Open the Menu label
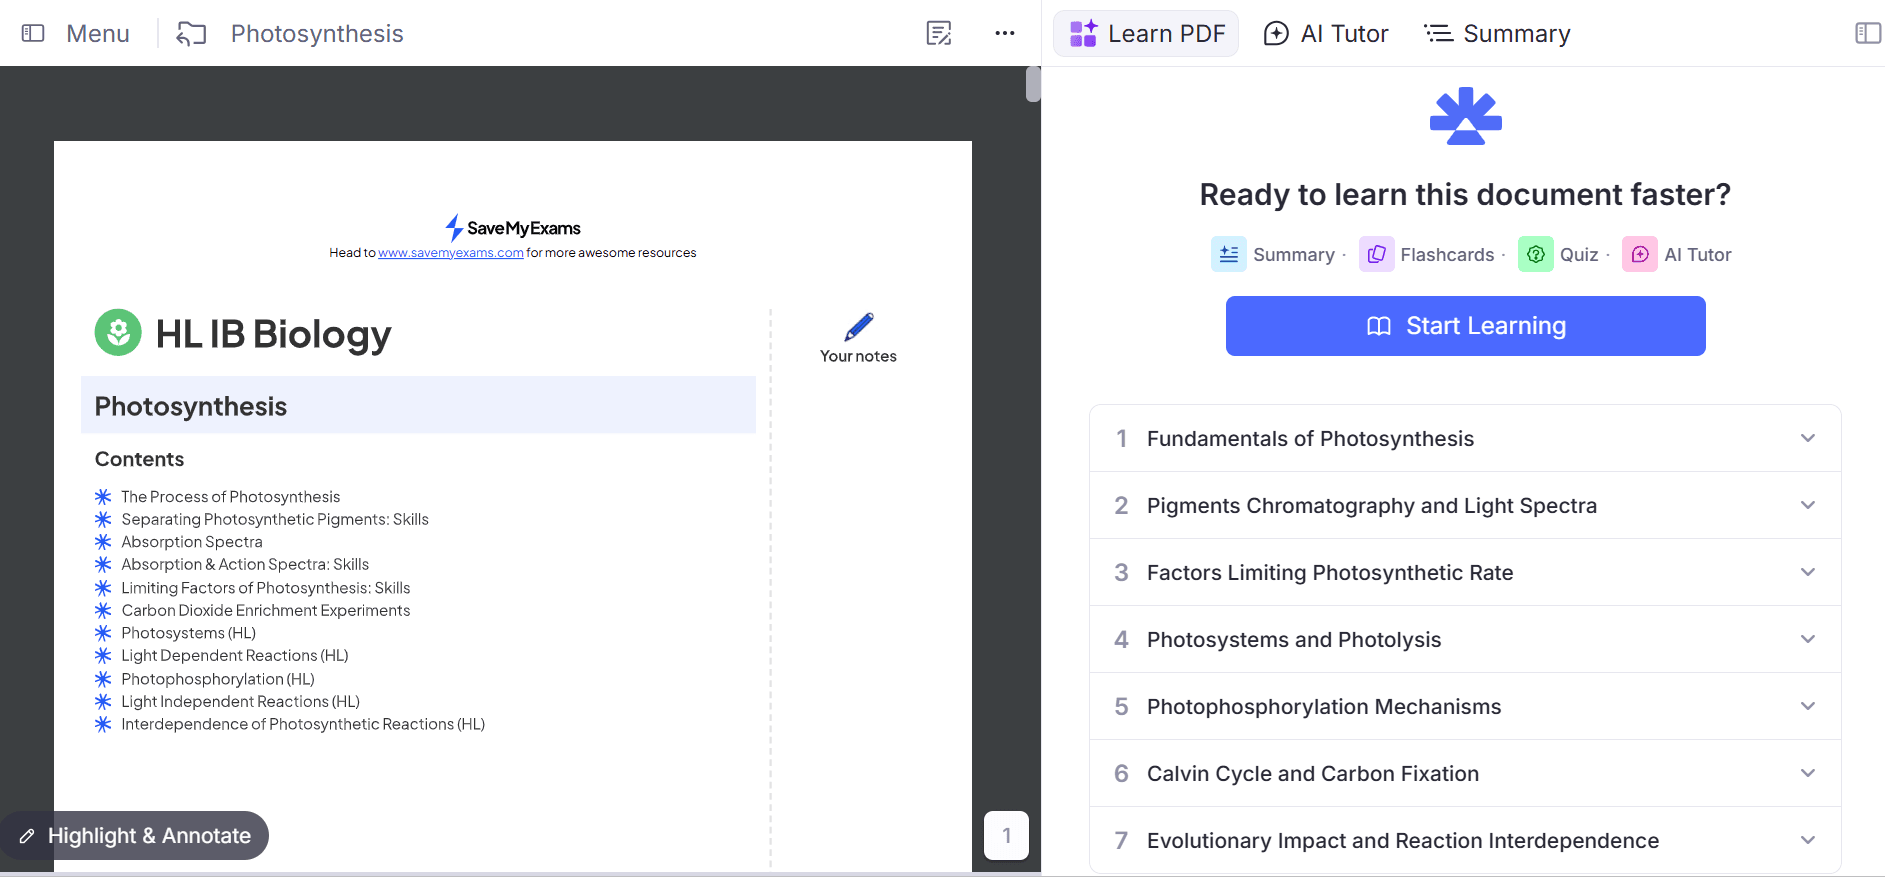 coord(98,33)
